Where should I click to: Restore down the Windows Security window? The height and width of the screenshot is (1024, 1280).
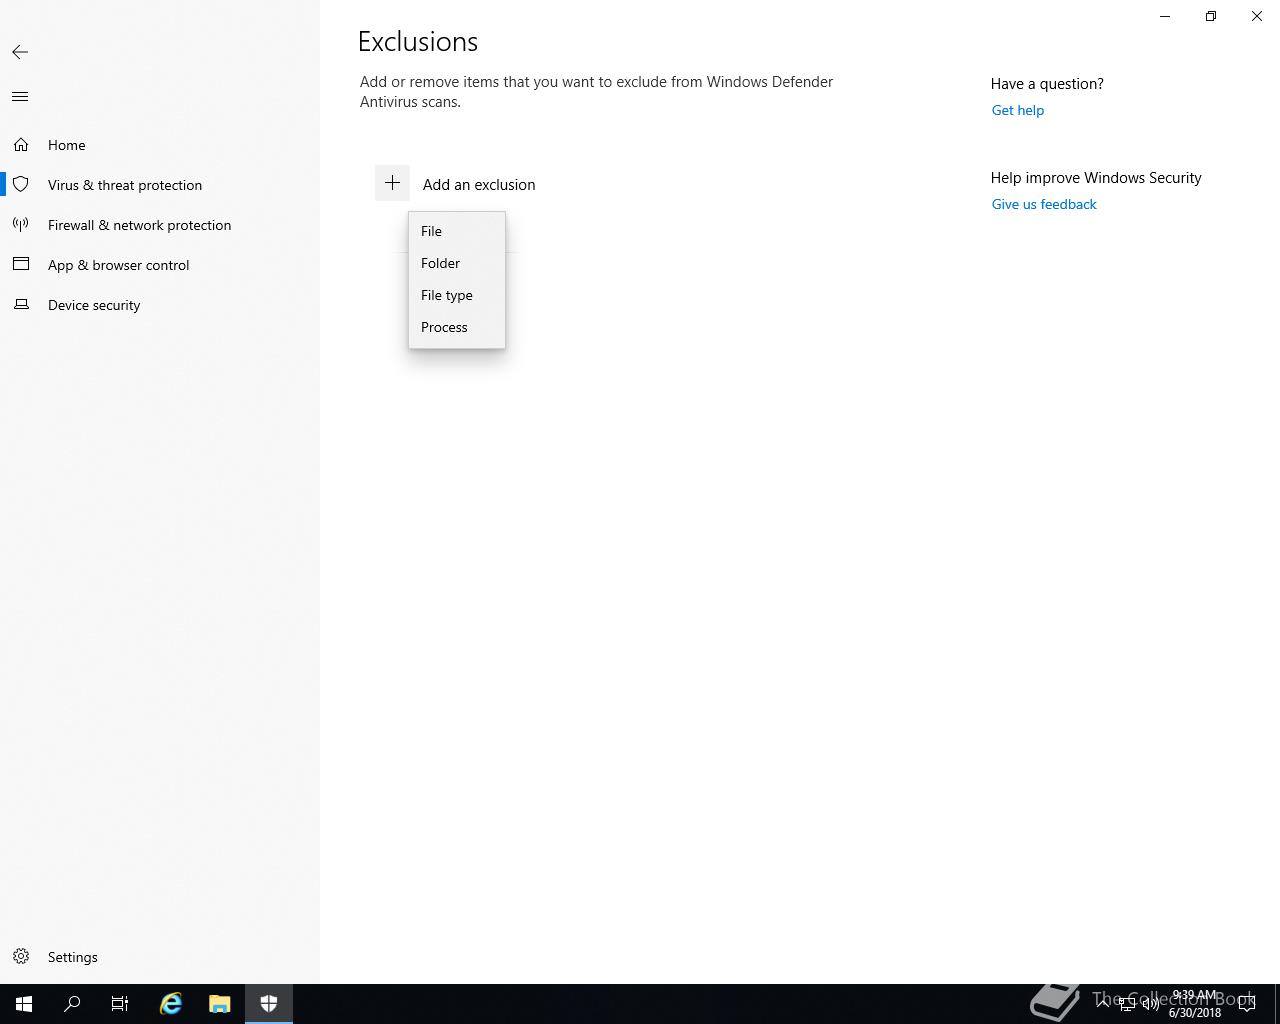[1211, 16]
